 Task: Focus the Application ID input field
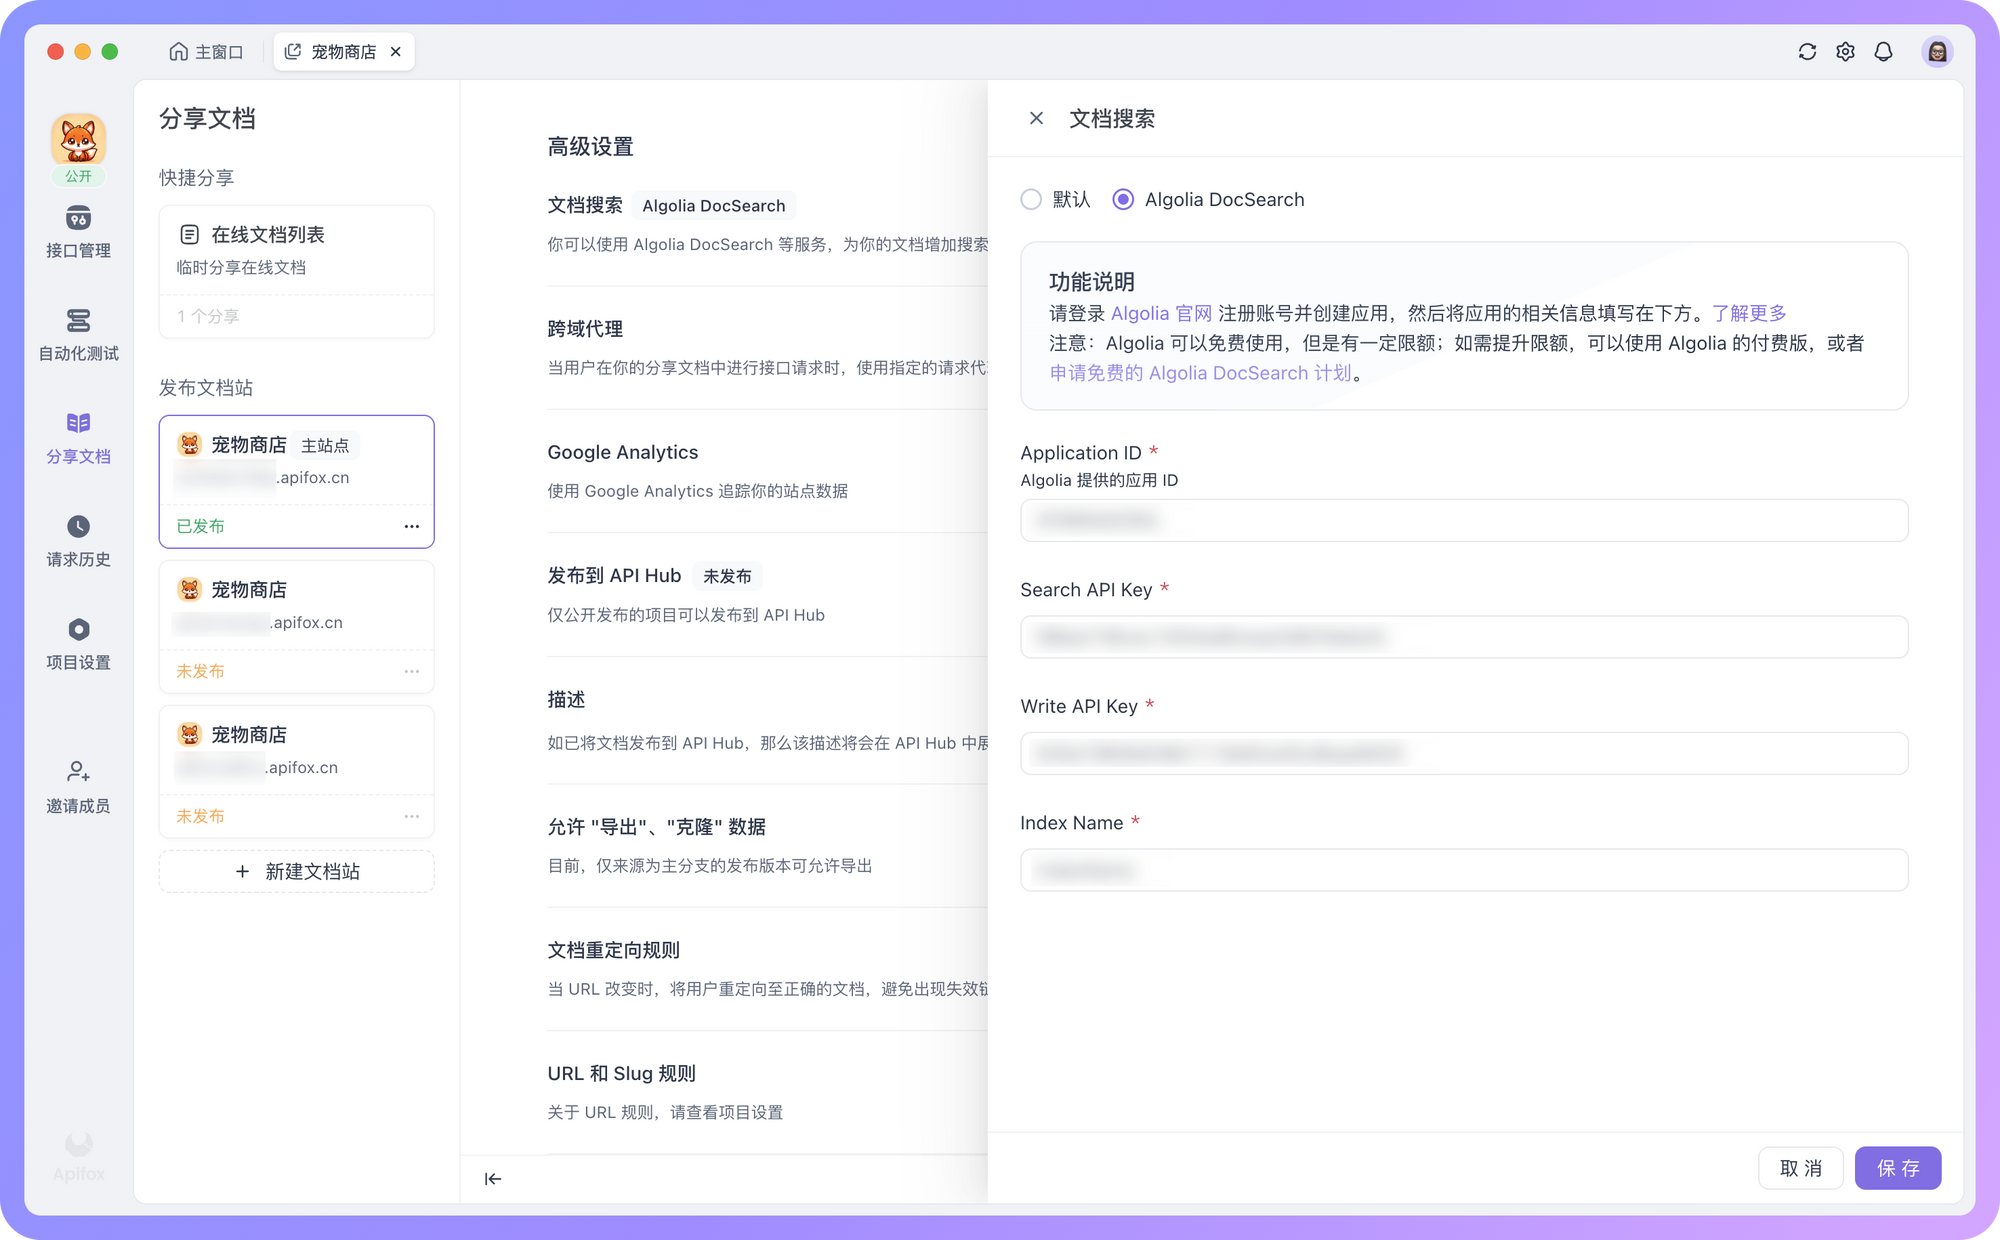tap(1464, 520)
